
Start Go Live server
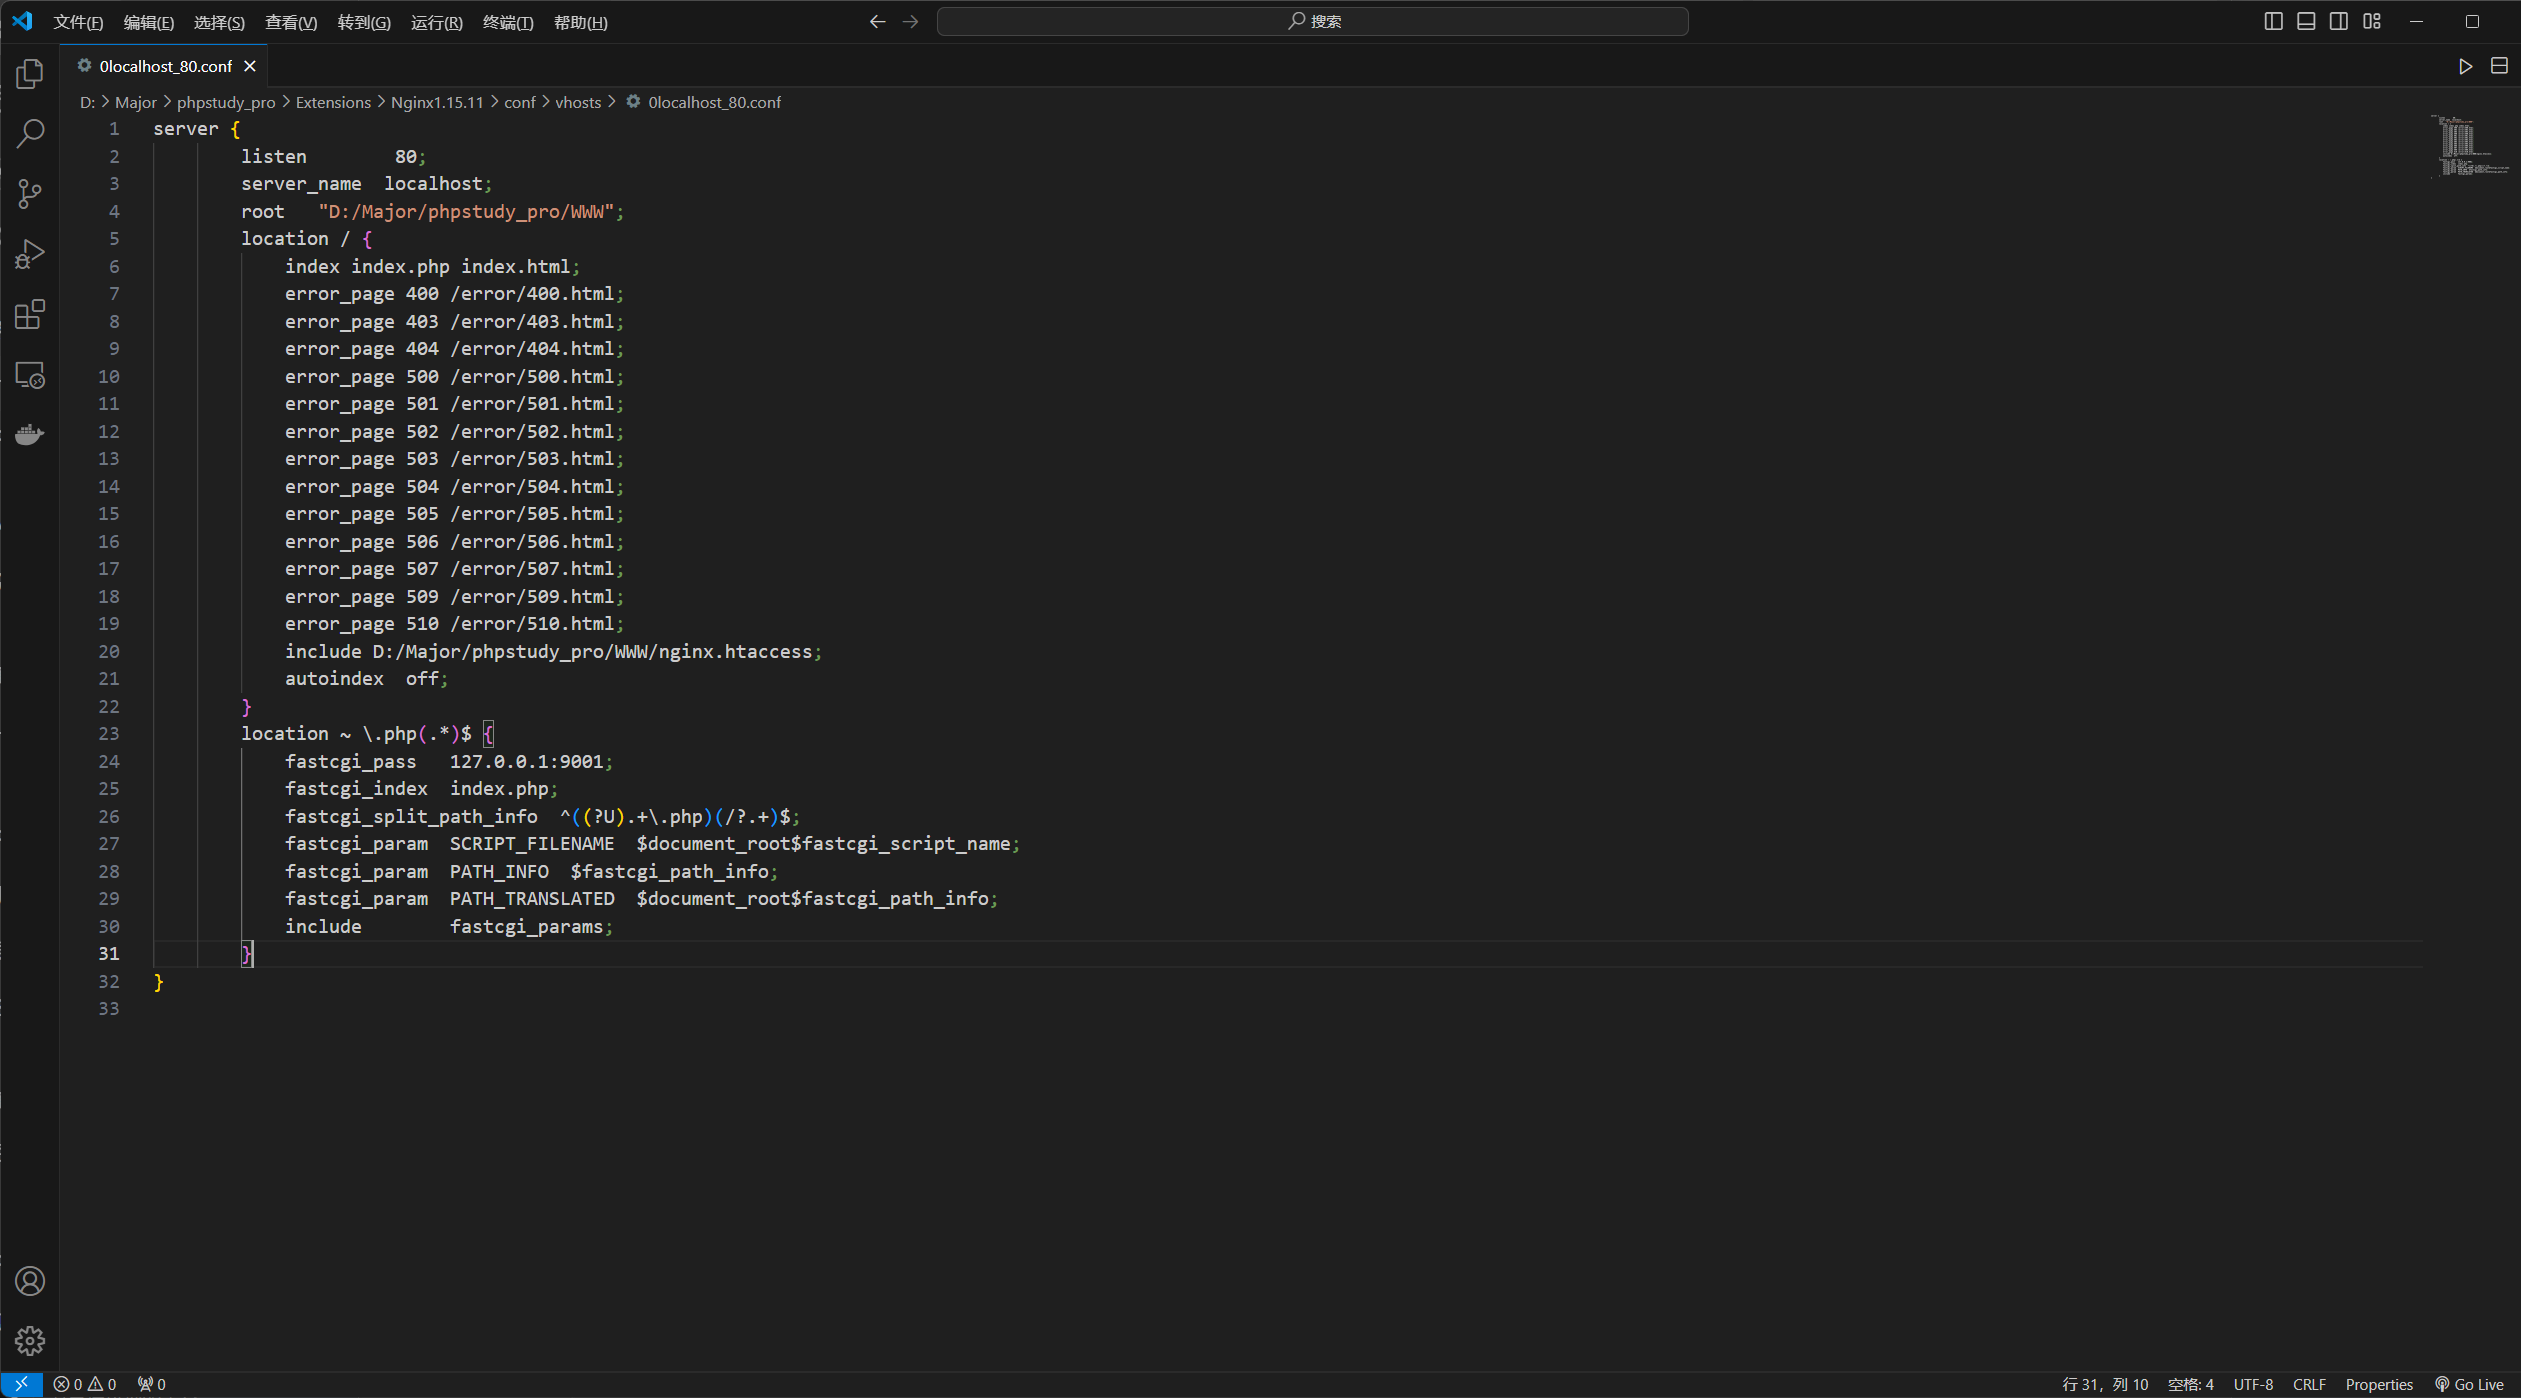pyautogui.click(x=2469, y=1384)
